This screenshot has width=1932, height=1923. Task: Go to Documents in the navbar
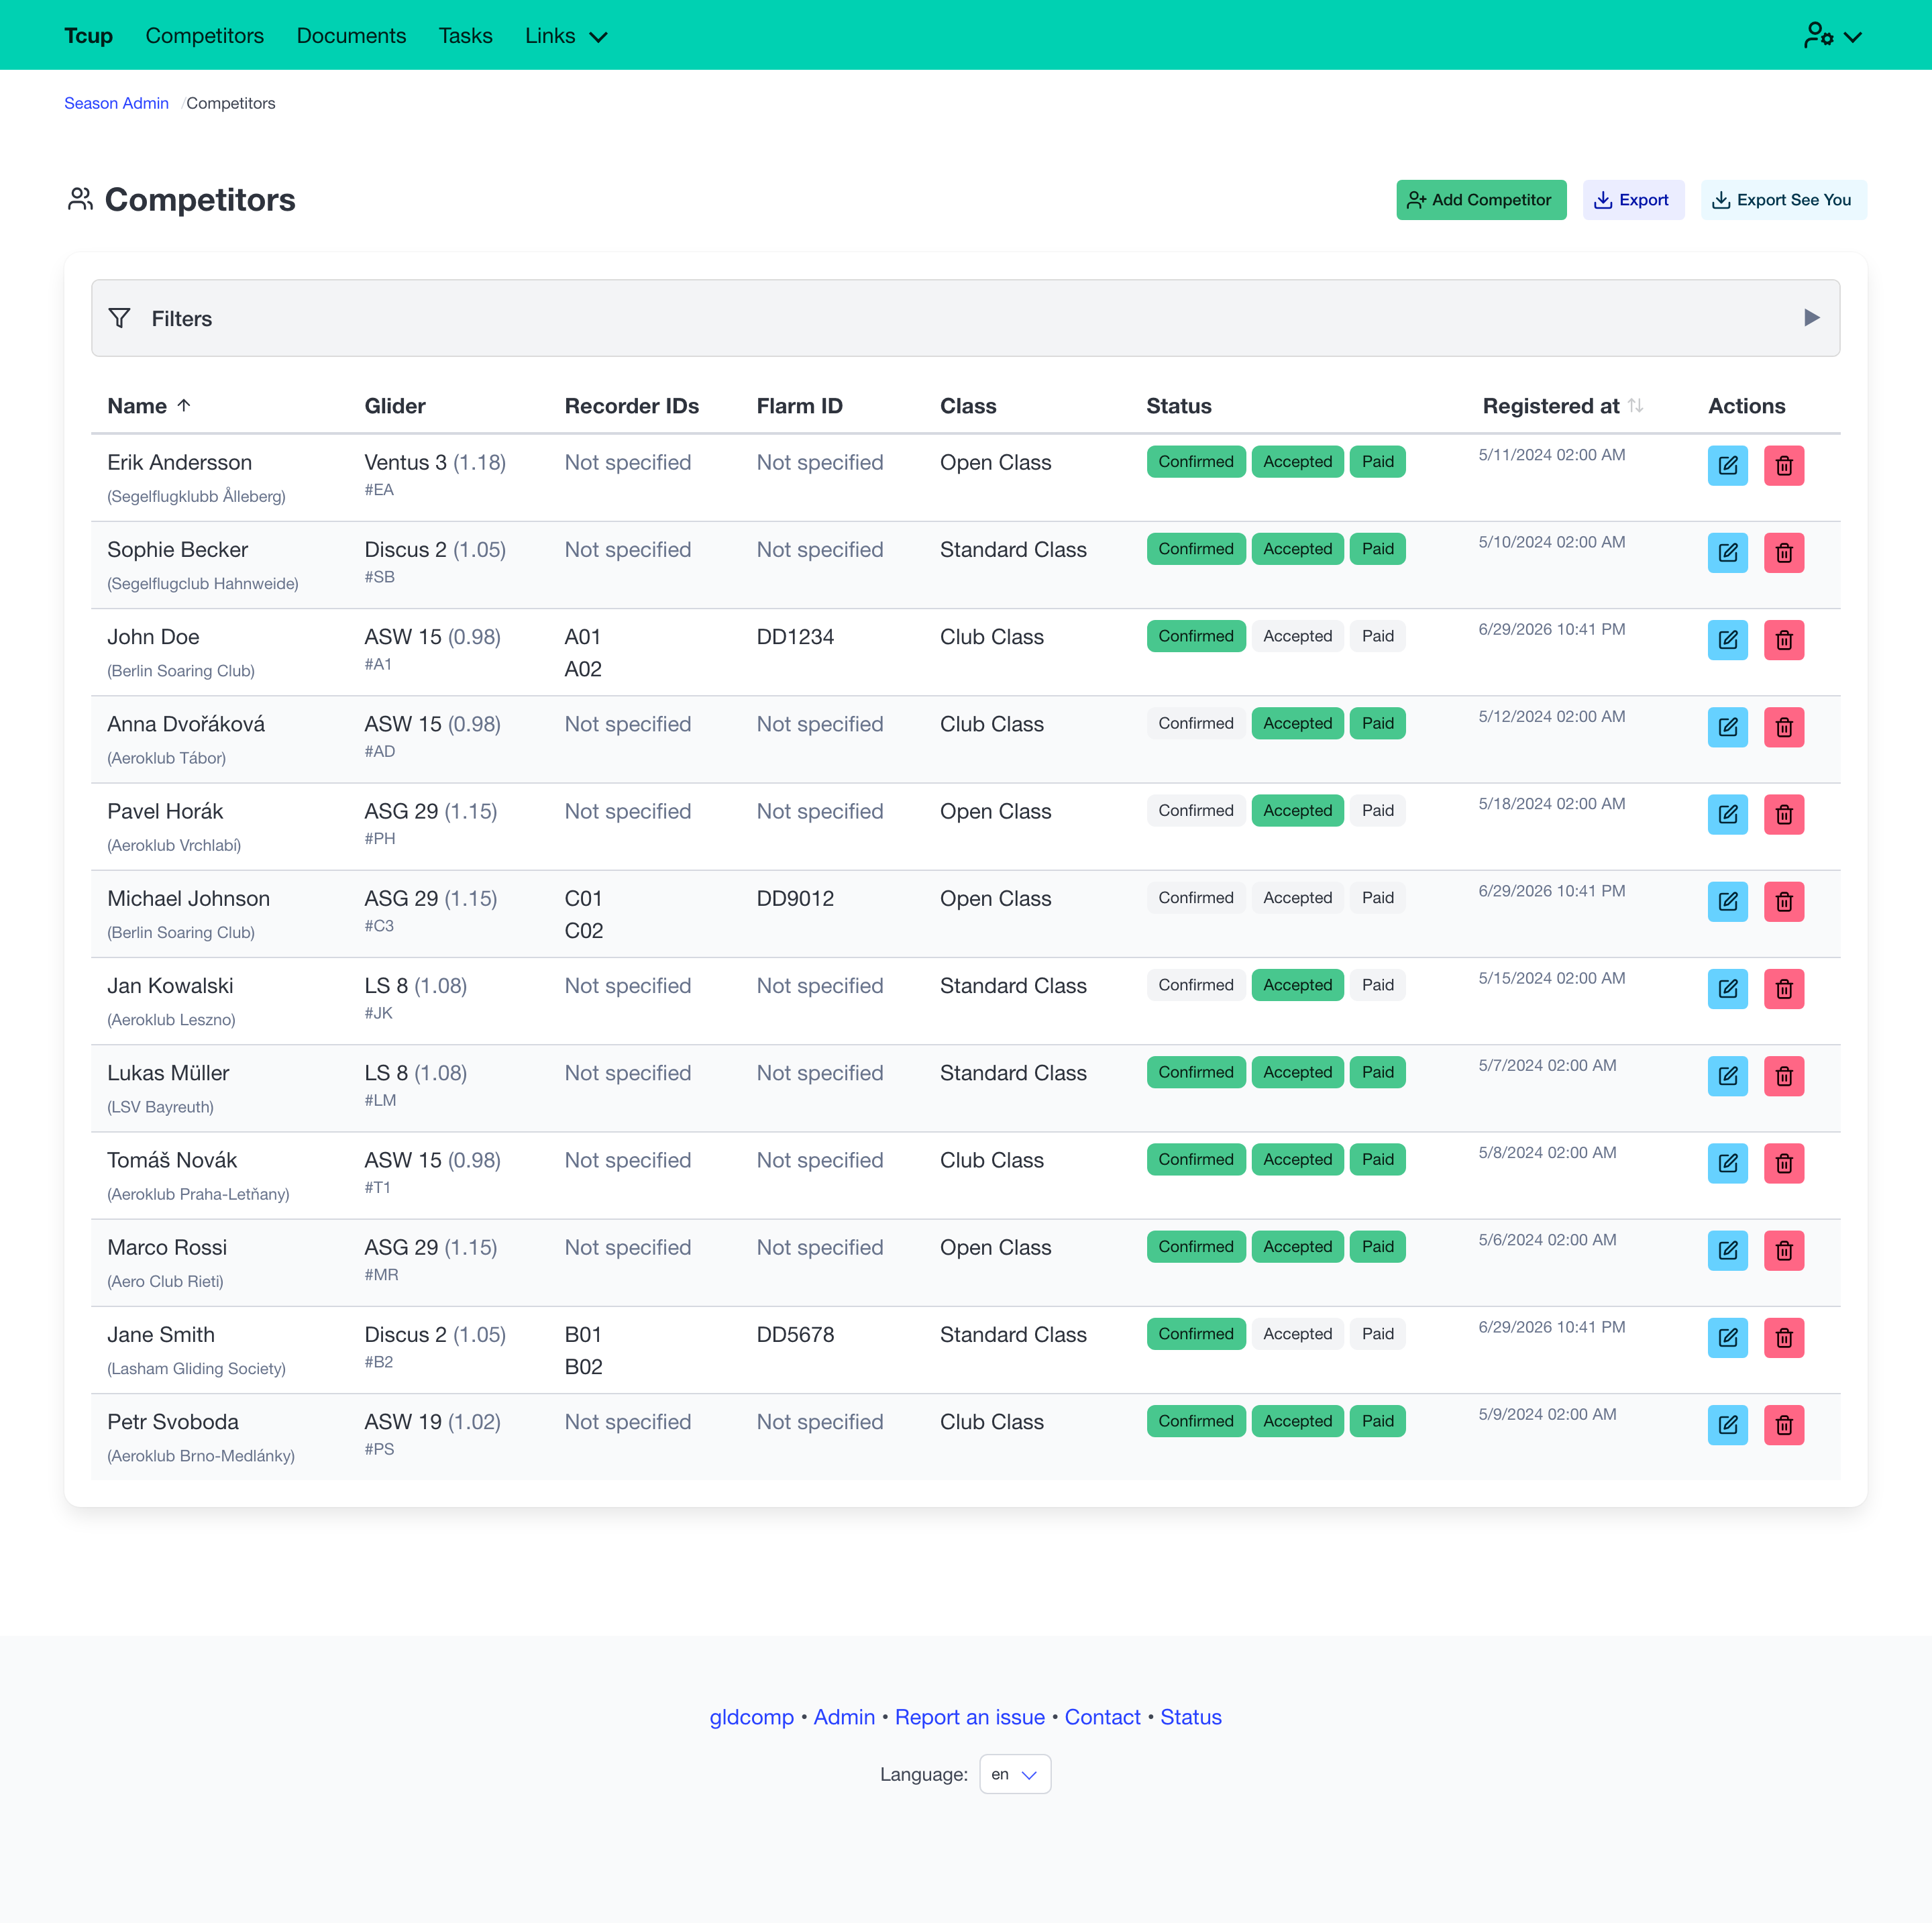pyautogui.click(x=351, y=36)
